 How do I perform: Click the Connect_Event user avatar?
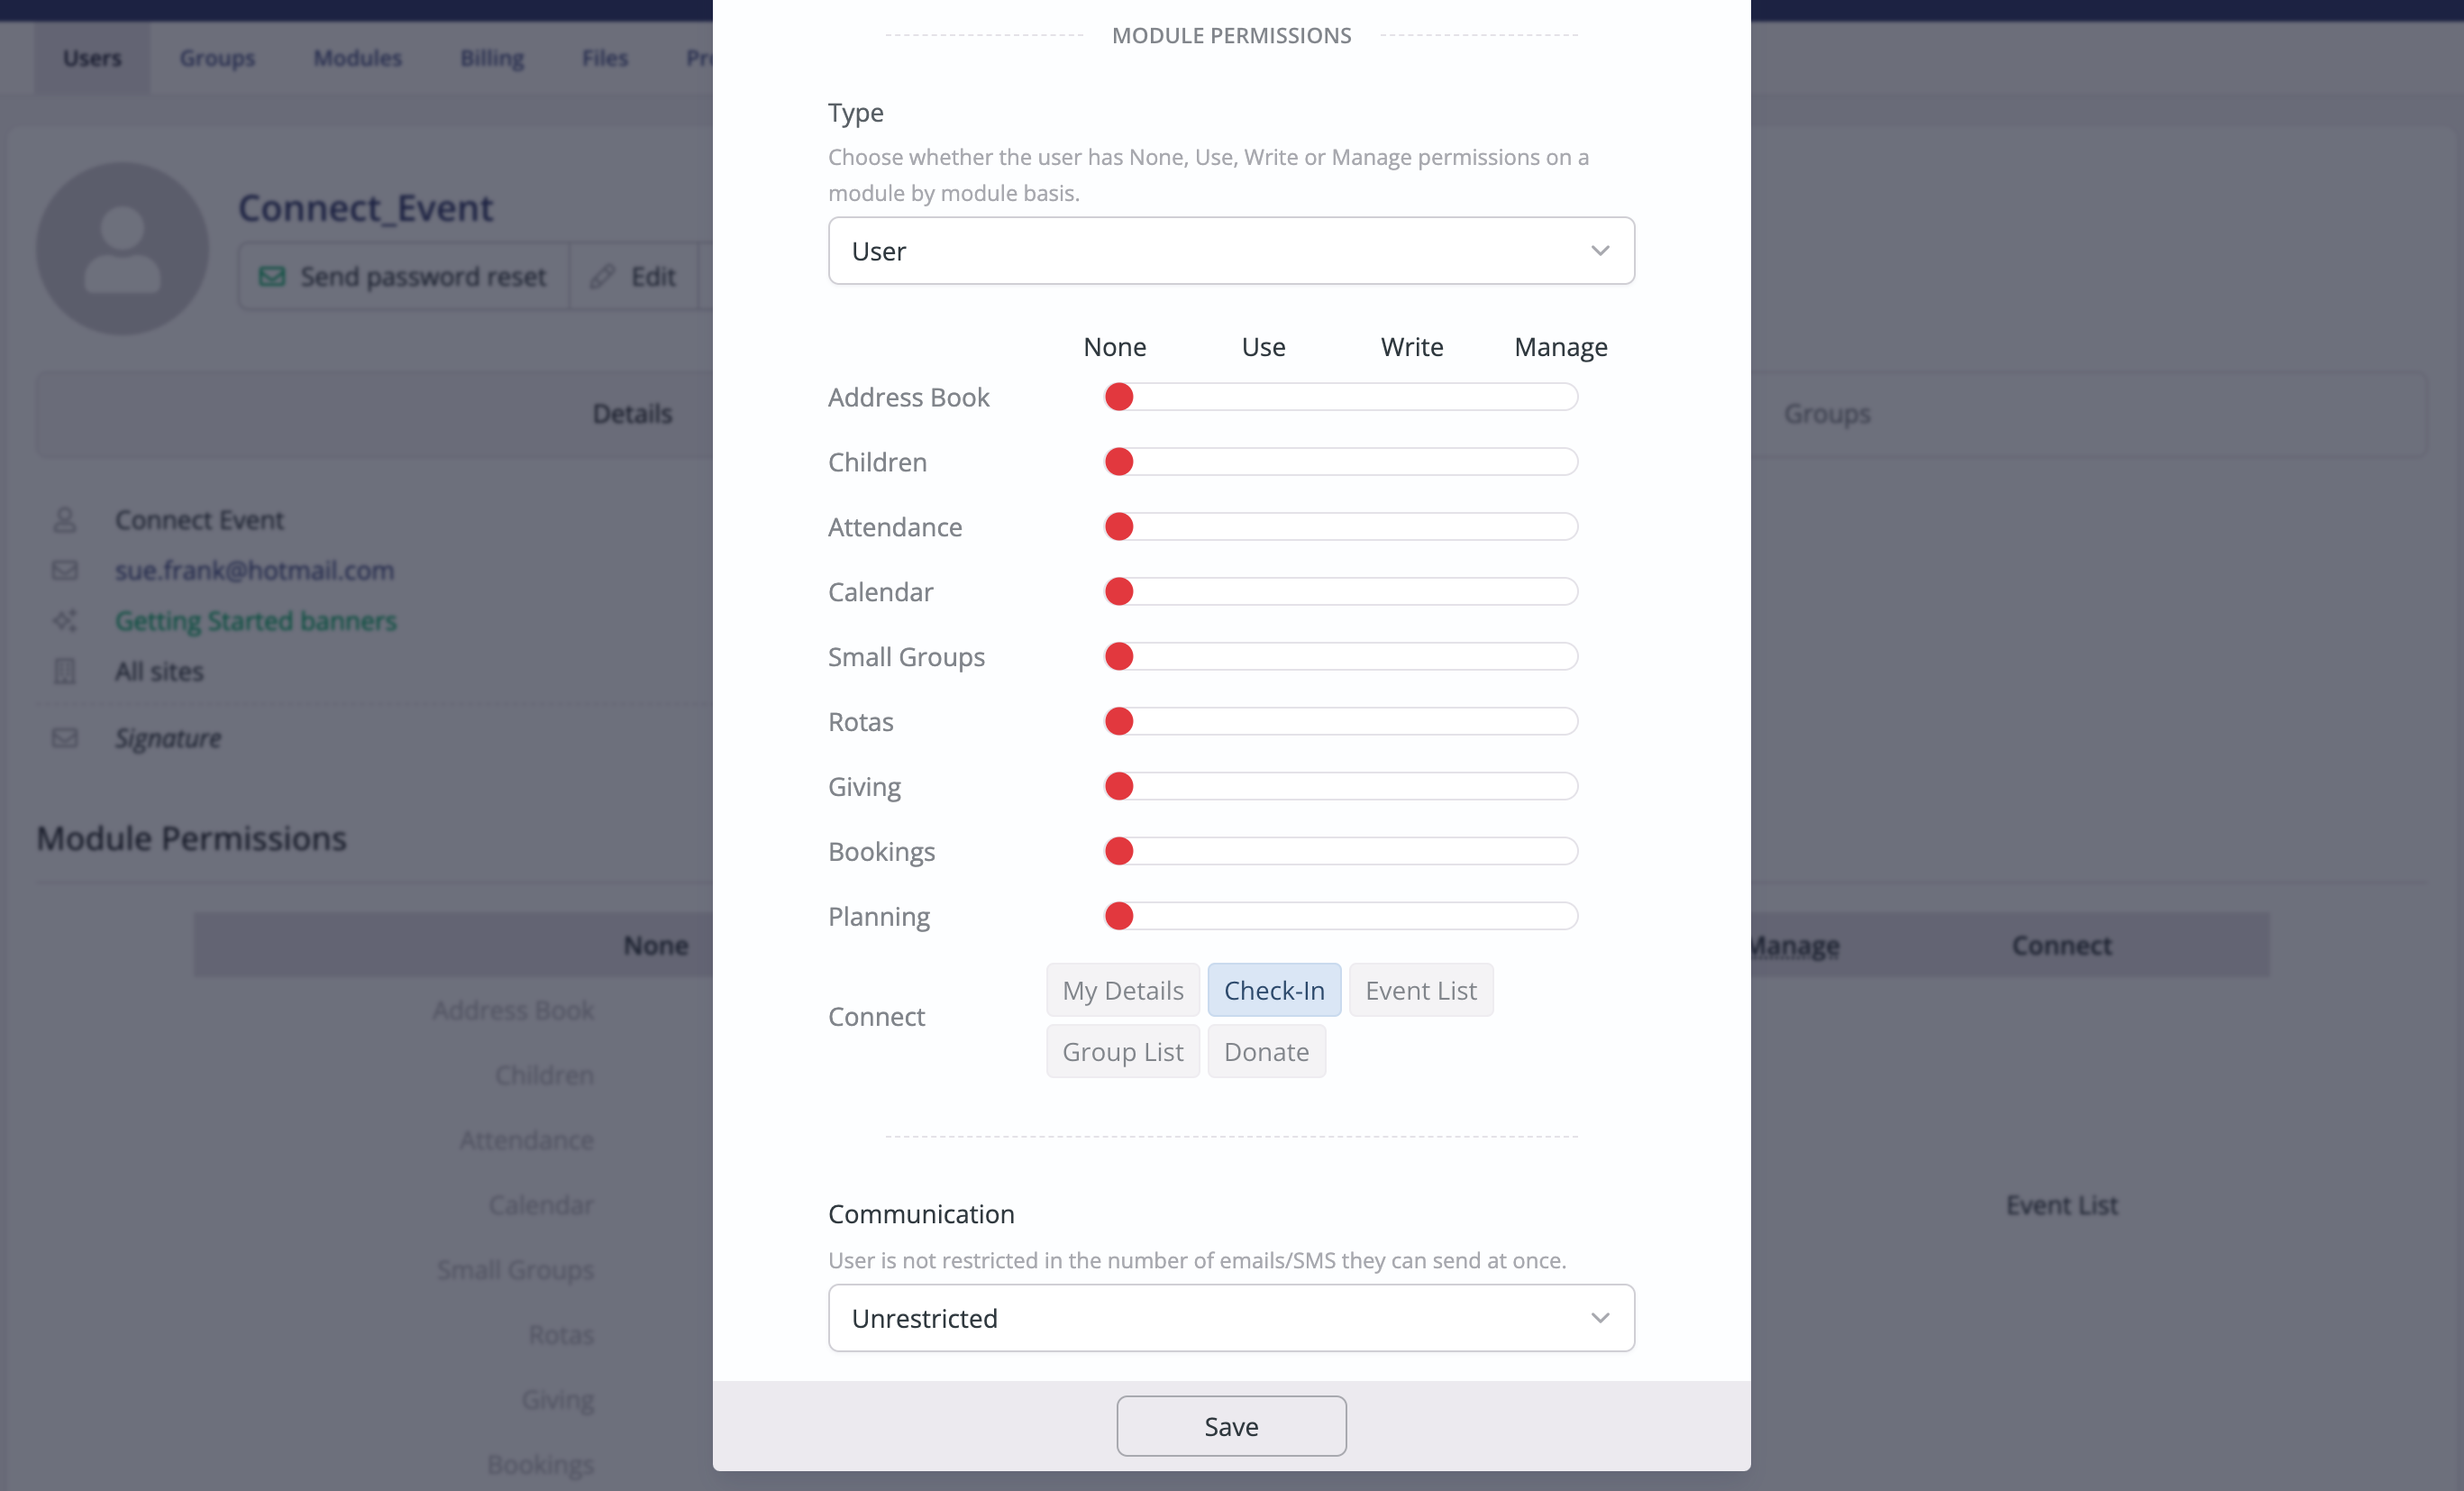point(122,249)
